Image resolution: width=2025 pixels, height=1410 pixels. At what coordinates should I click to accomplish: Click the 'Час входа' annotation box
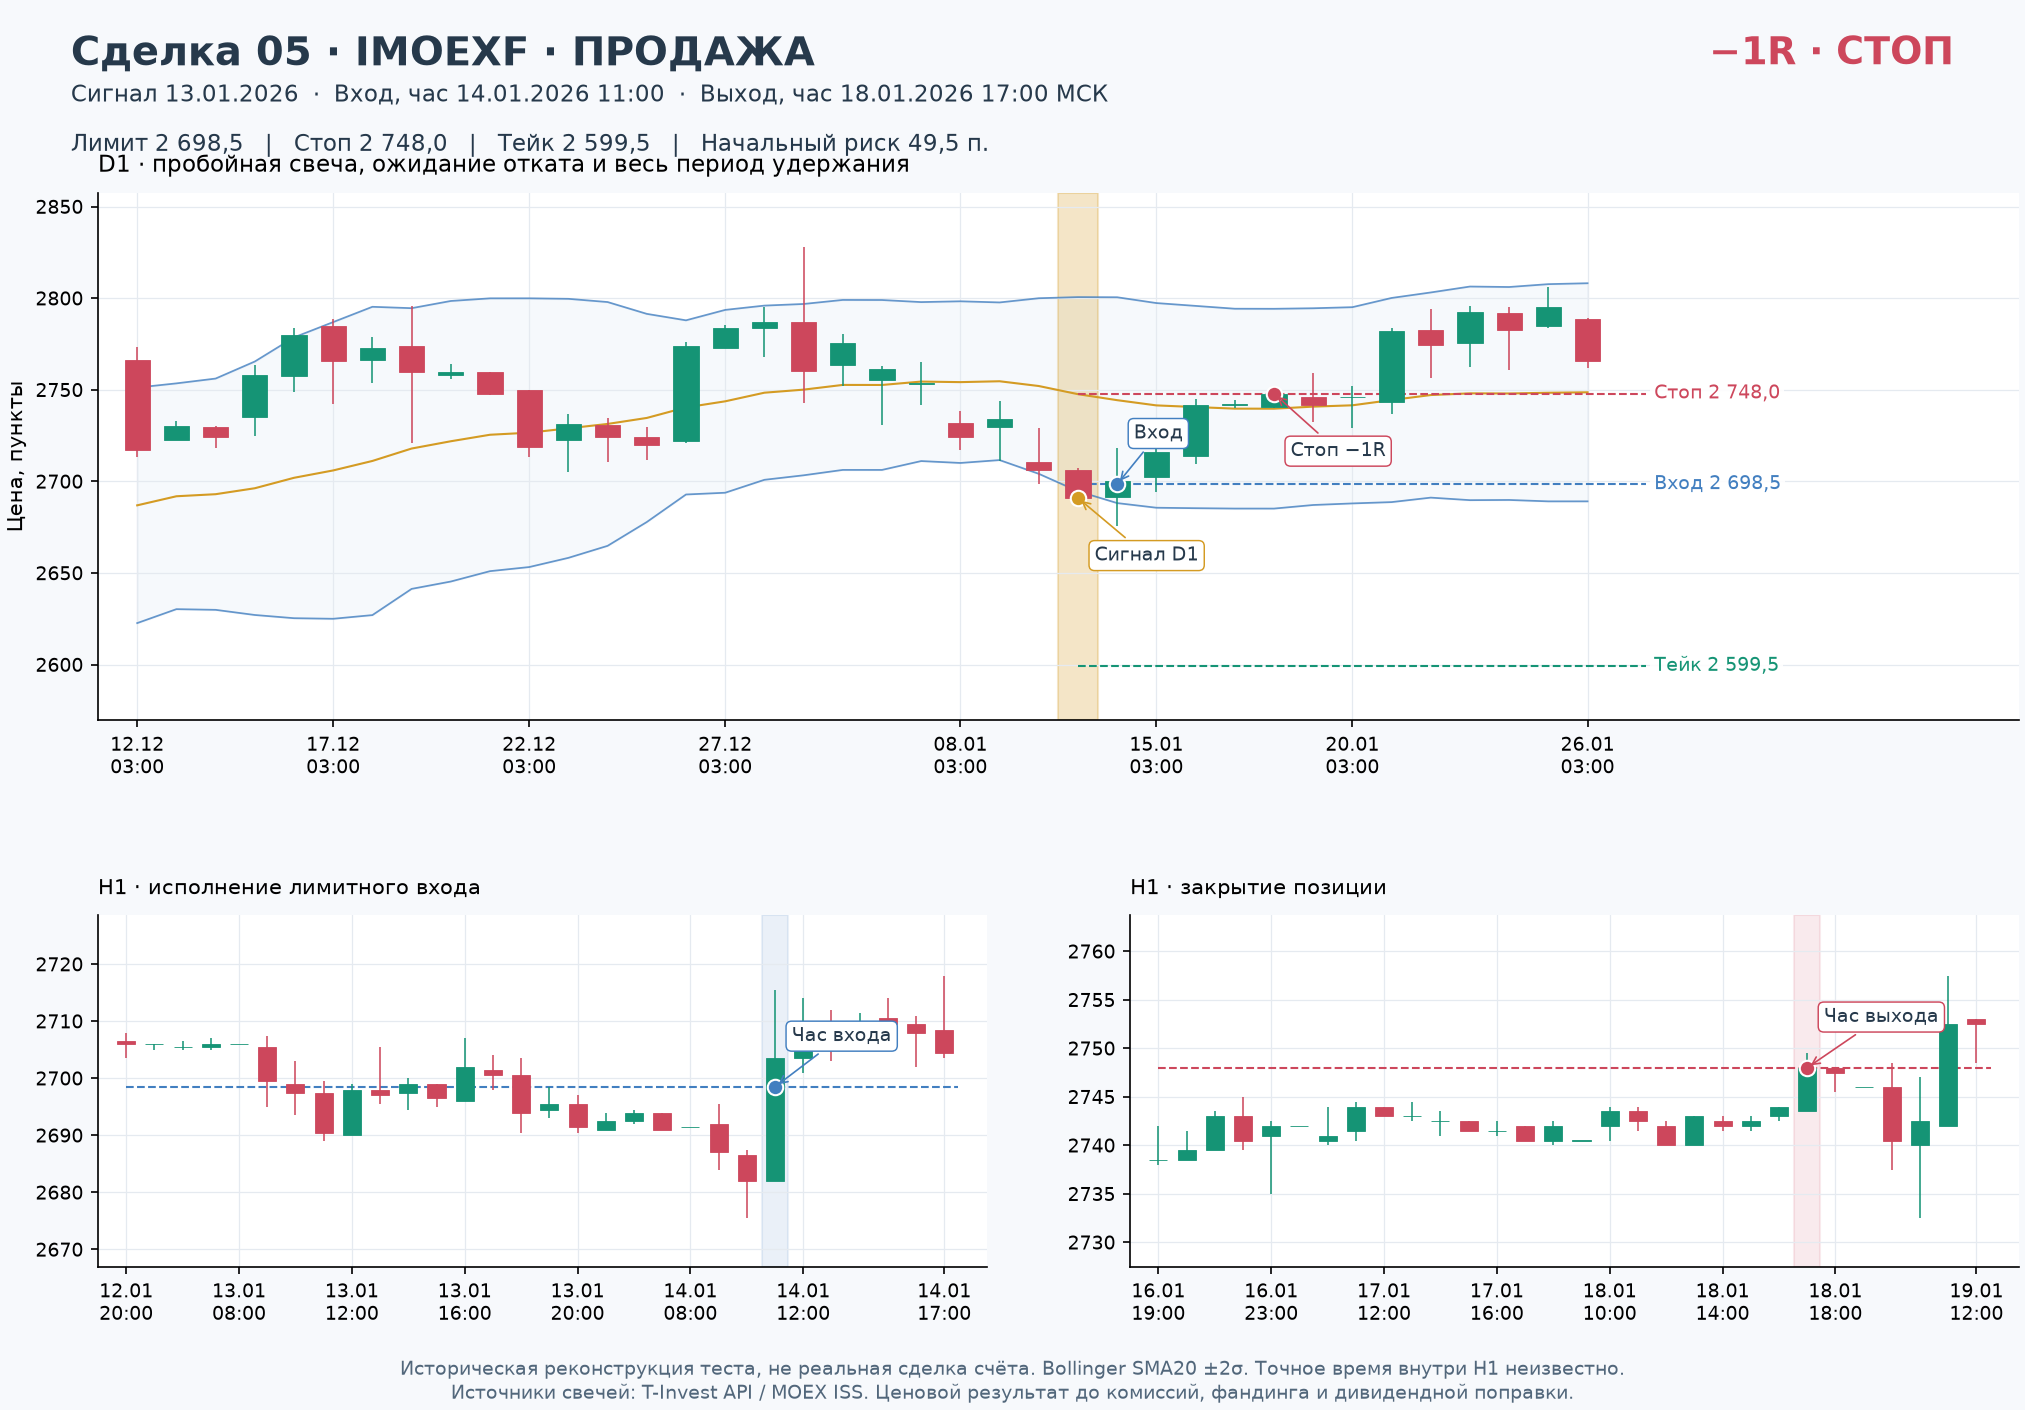(841, 1035)
